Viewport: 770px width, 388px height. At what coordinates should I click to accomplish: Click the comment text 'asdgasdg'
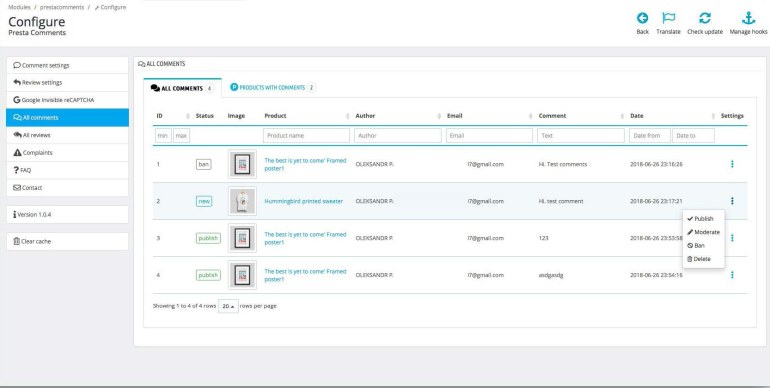551,275
